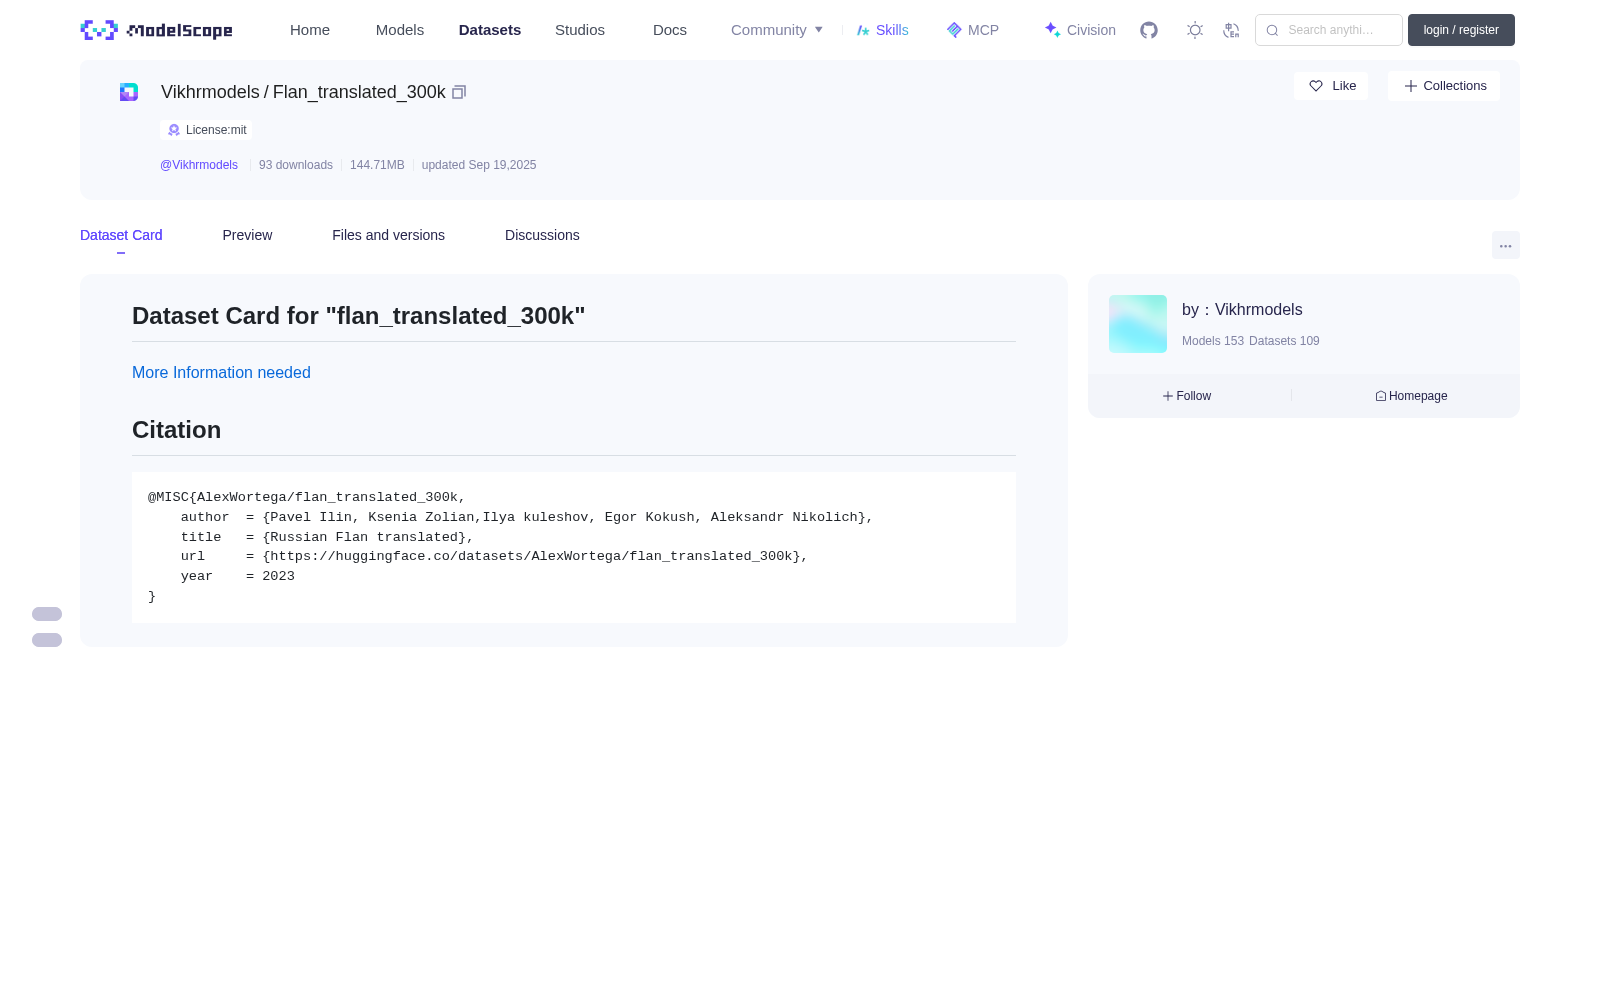Screen dimensions: 1600x1000
Task: Switch language with the translate icon
Action: click(1231, 30)
